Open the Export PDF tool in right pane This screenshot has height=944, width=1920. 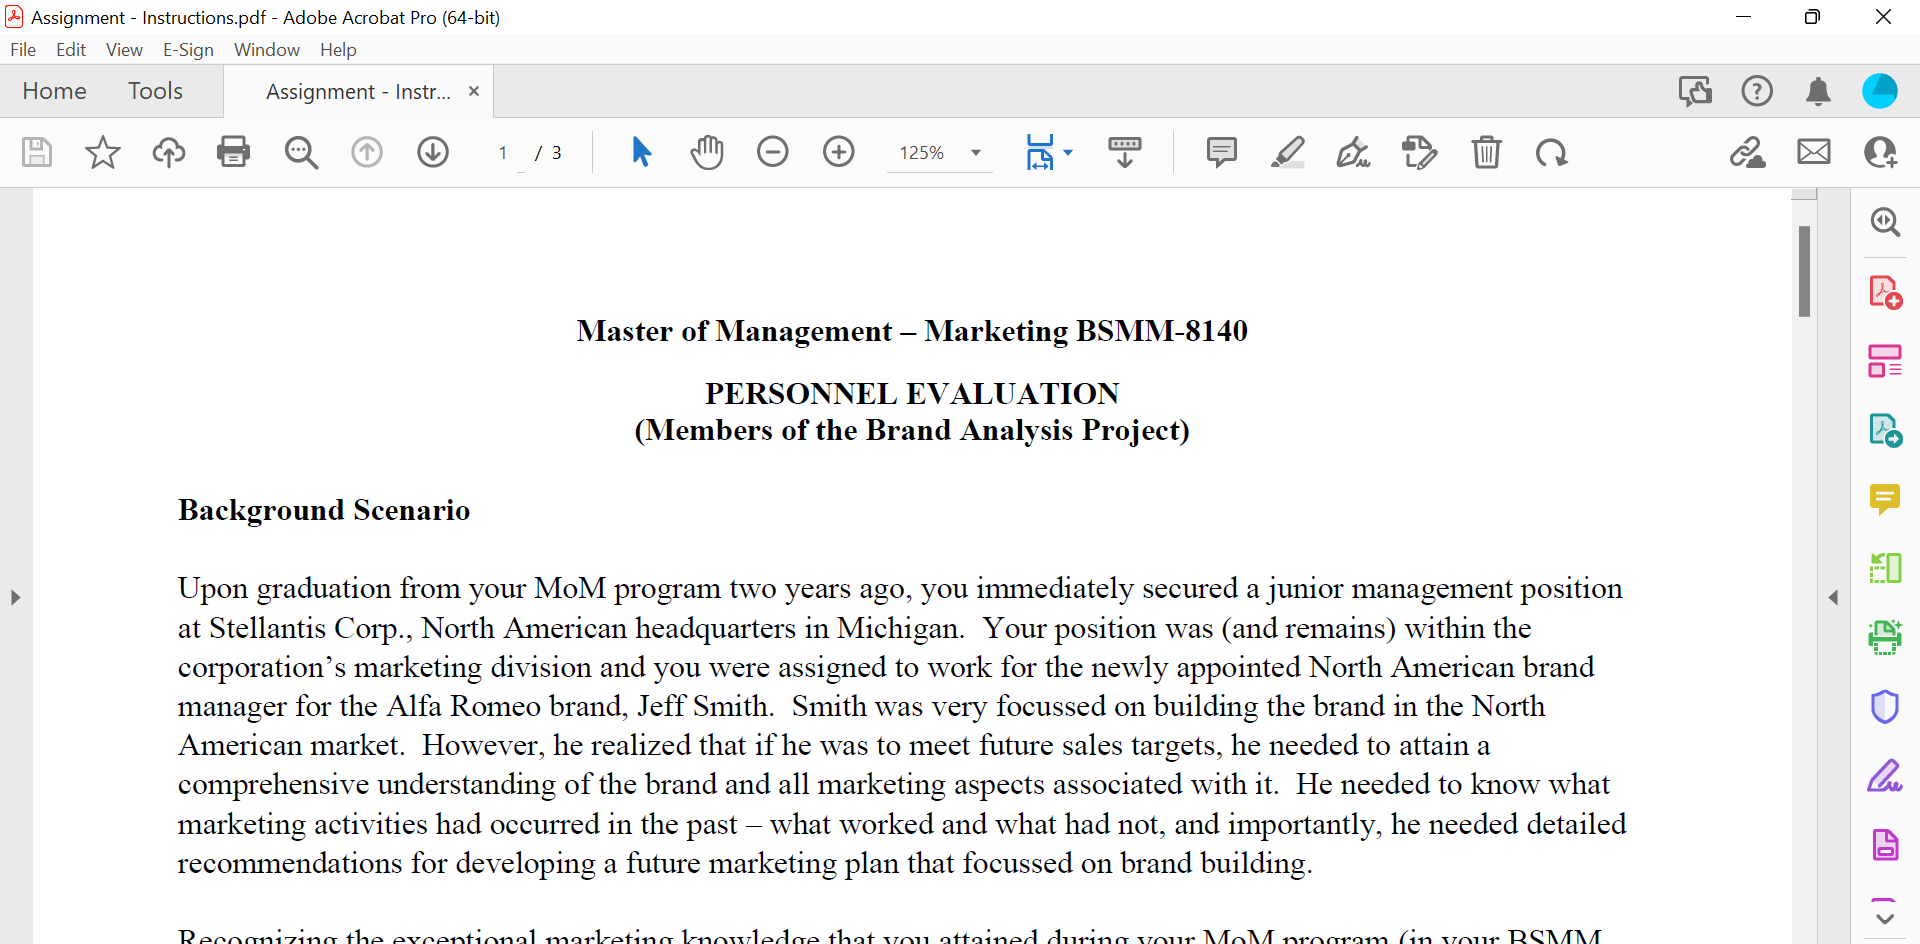(x=1885, y=430)
